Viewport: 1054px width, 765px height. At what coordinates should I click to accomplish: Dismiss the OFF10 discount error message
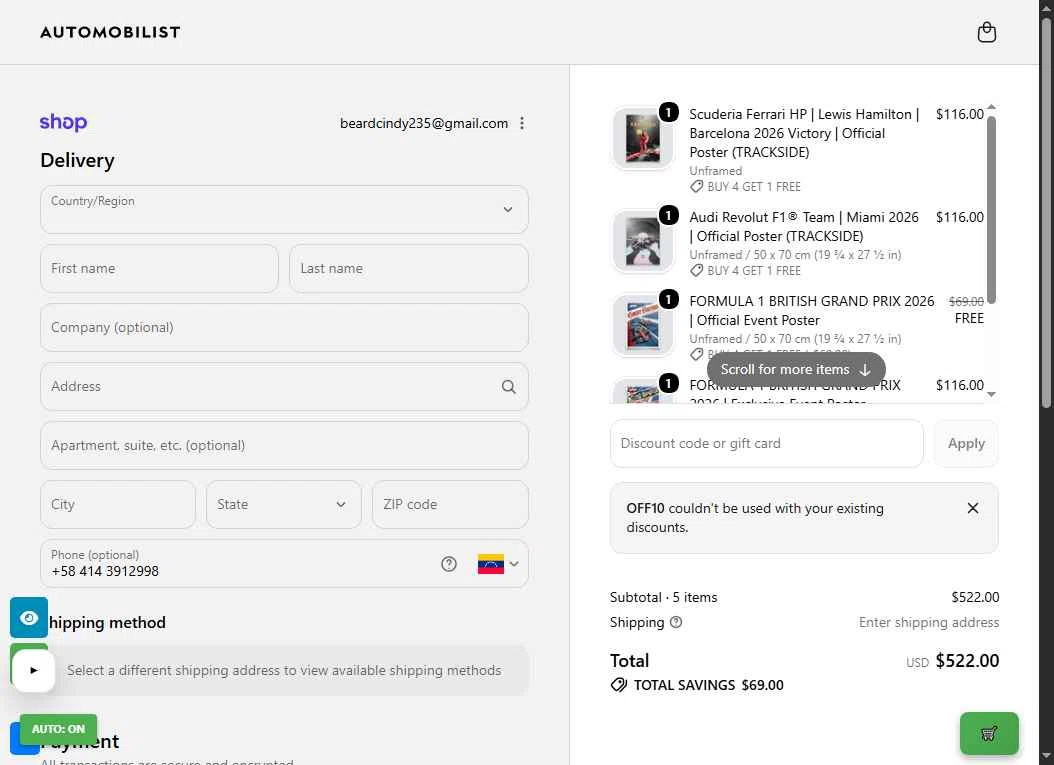973,508
